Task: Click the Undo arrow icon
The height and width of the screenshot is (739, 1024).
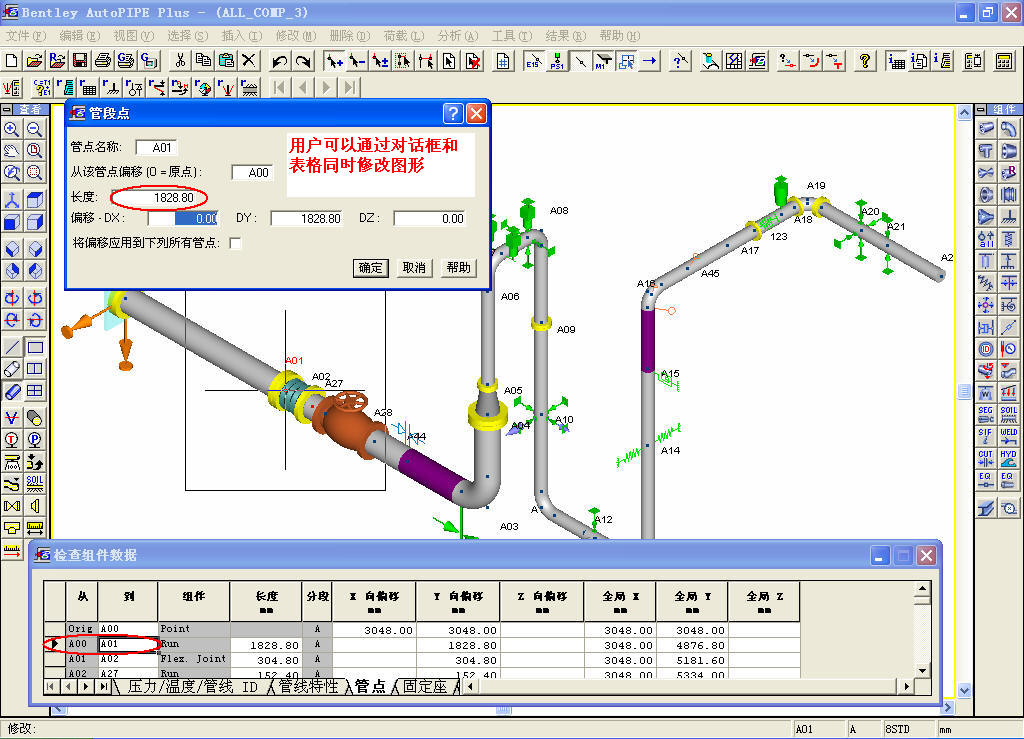Action: click(280, 61)
